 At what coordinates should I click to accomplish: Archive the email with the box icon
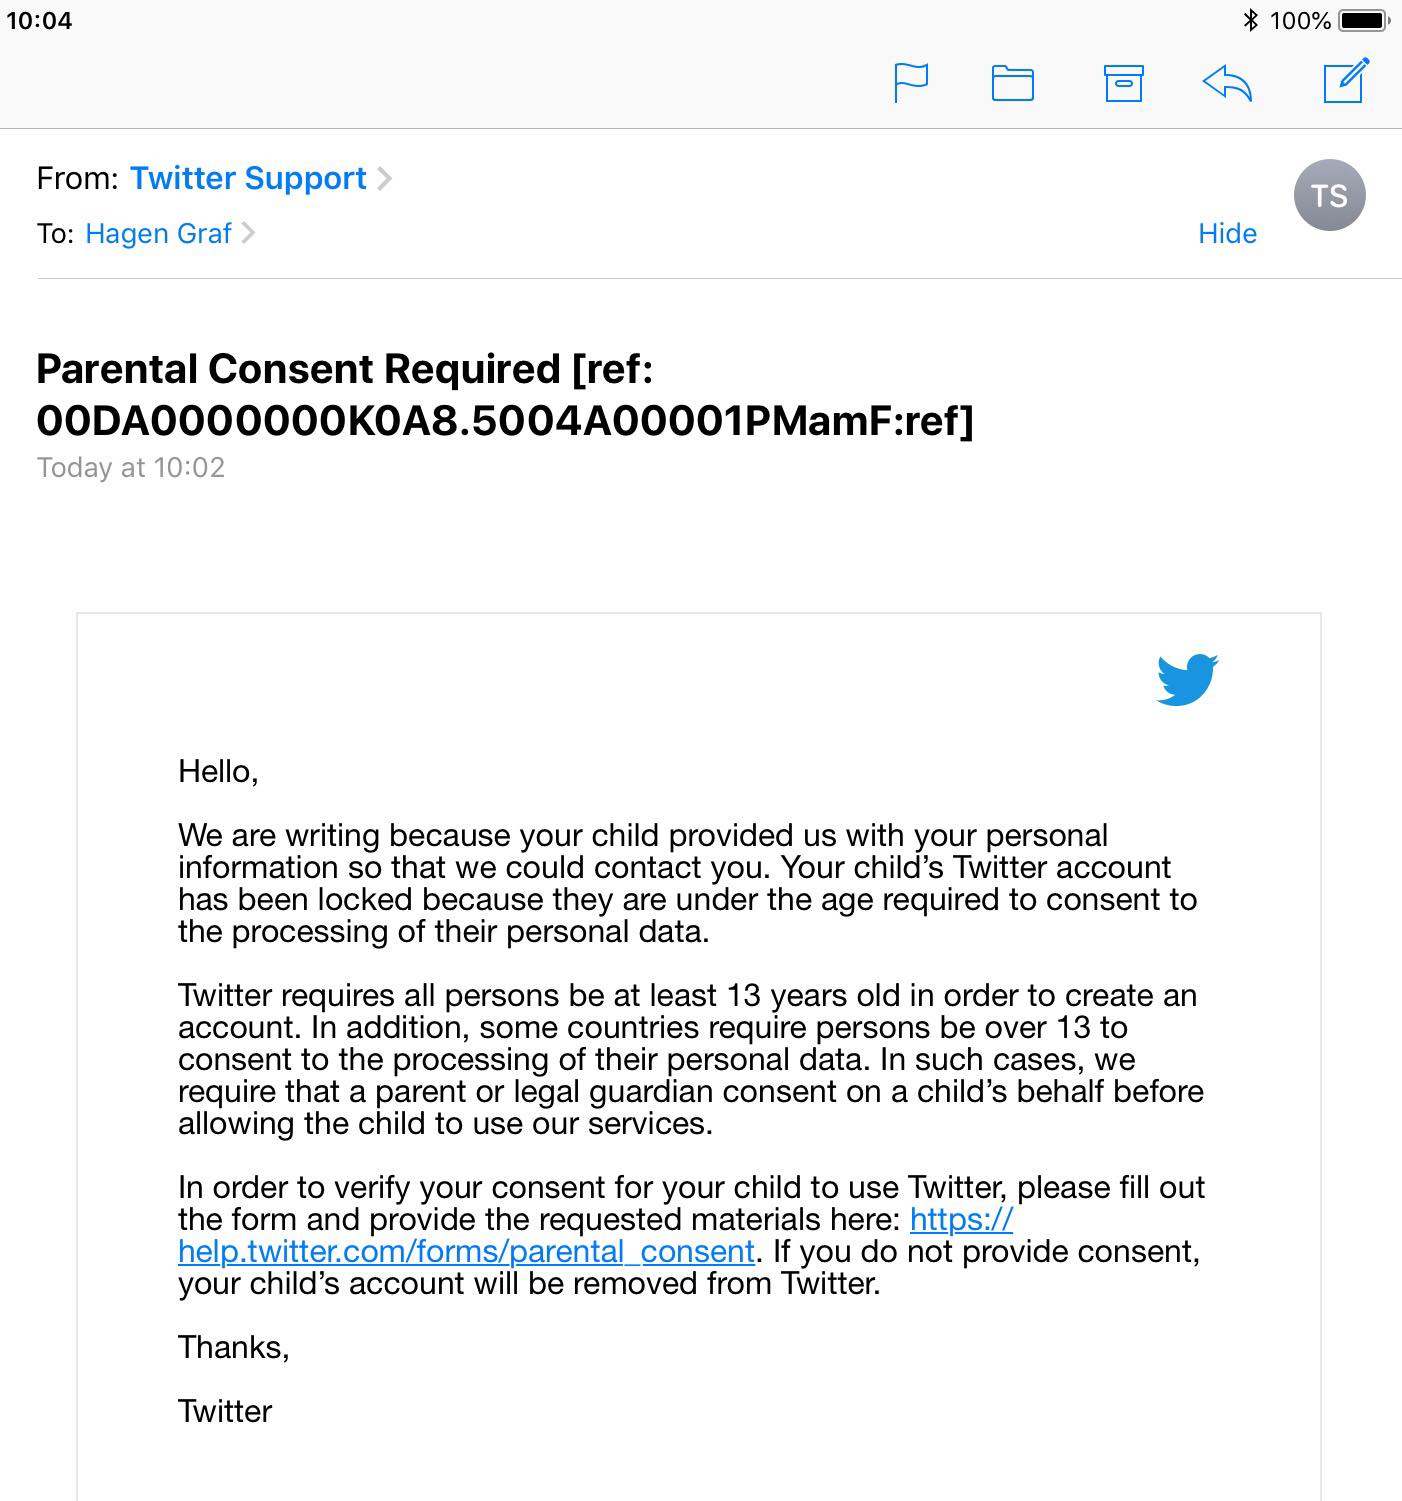(1123, 83)
